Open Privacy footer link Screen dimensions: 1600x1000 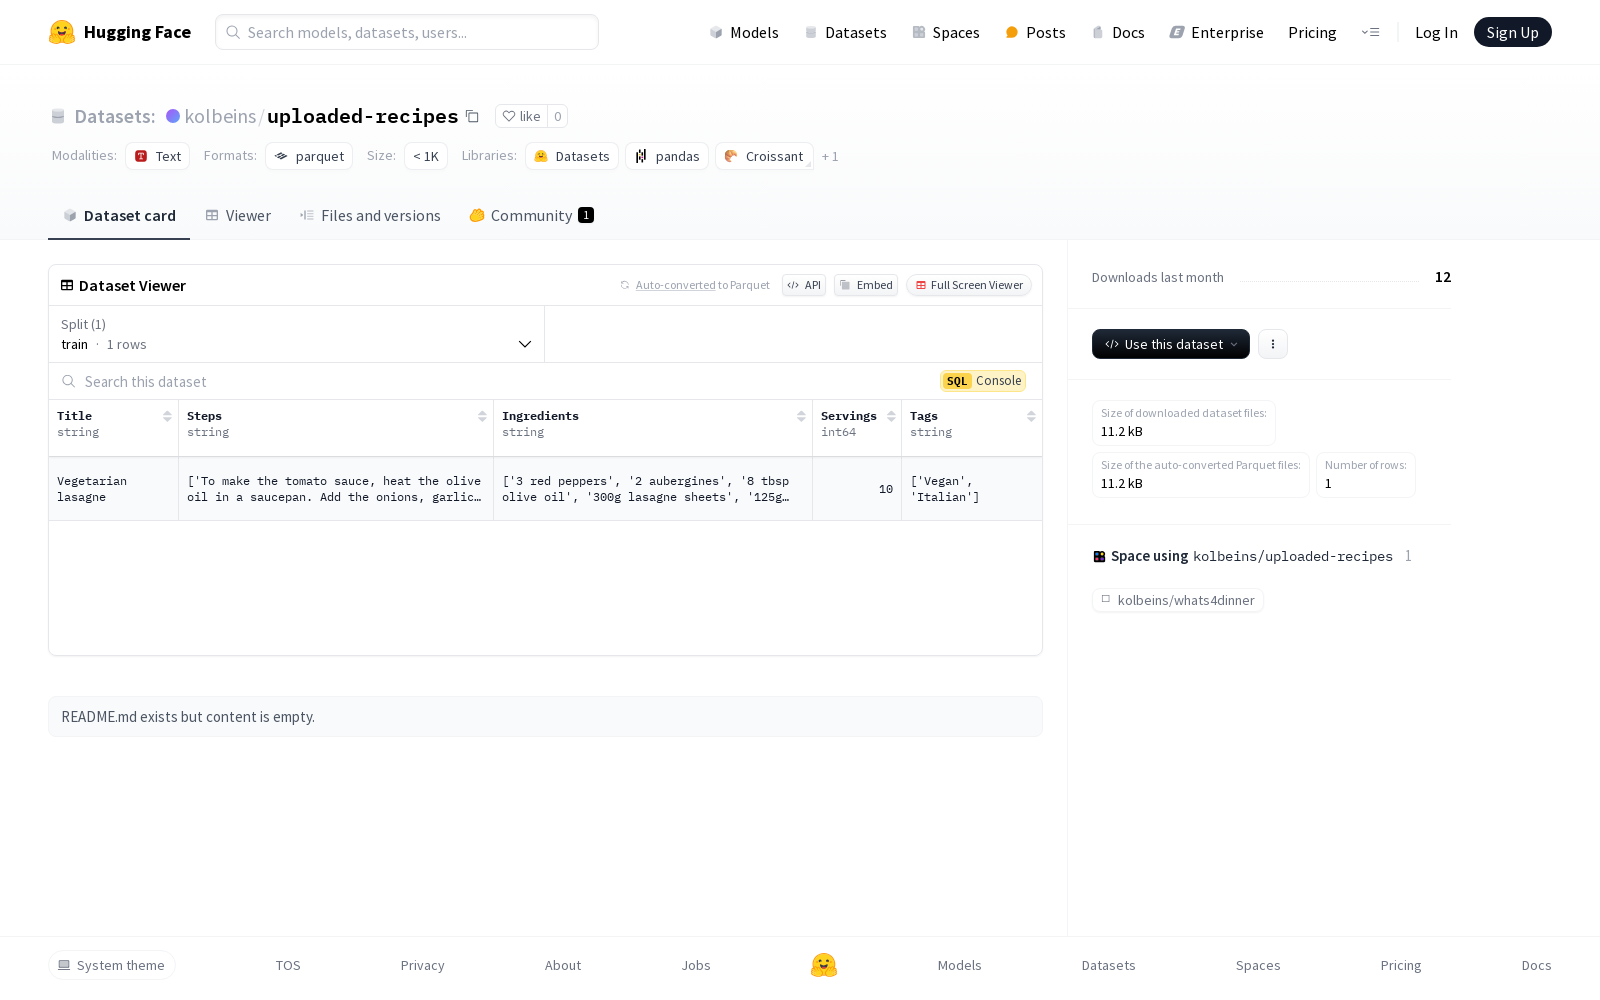coord(422,965)
